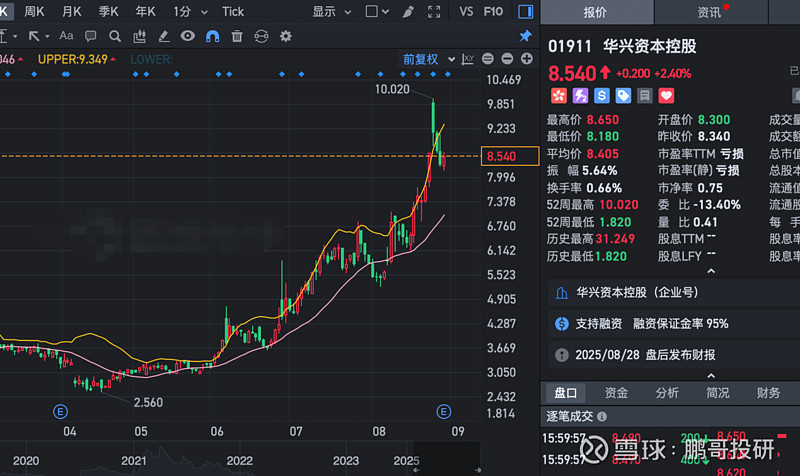Delete drawings with the trash icon
The image size is (800, 476).
(237, 36)
